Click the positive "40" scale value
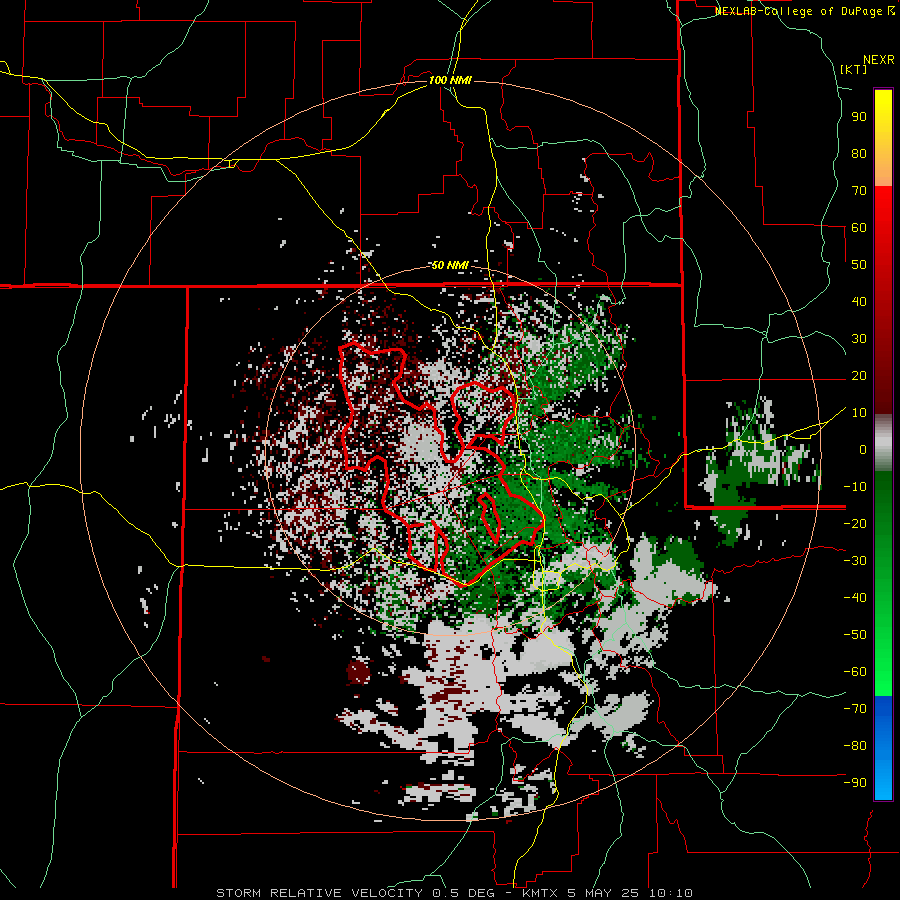Viewport: 900px width, 900px height. [x=859, y=301]
